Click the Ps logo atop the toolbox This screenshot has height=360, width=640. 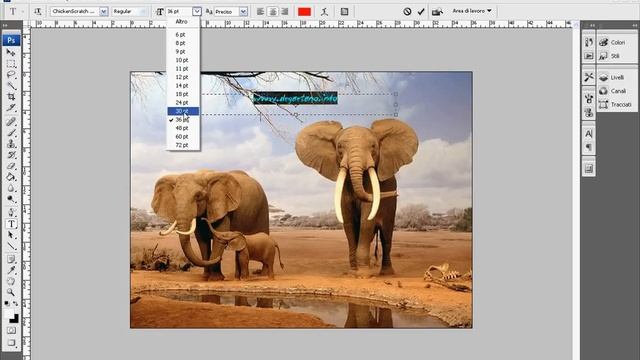pos(11,40)
